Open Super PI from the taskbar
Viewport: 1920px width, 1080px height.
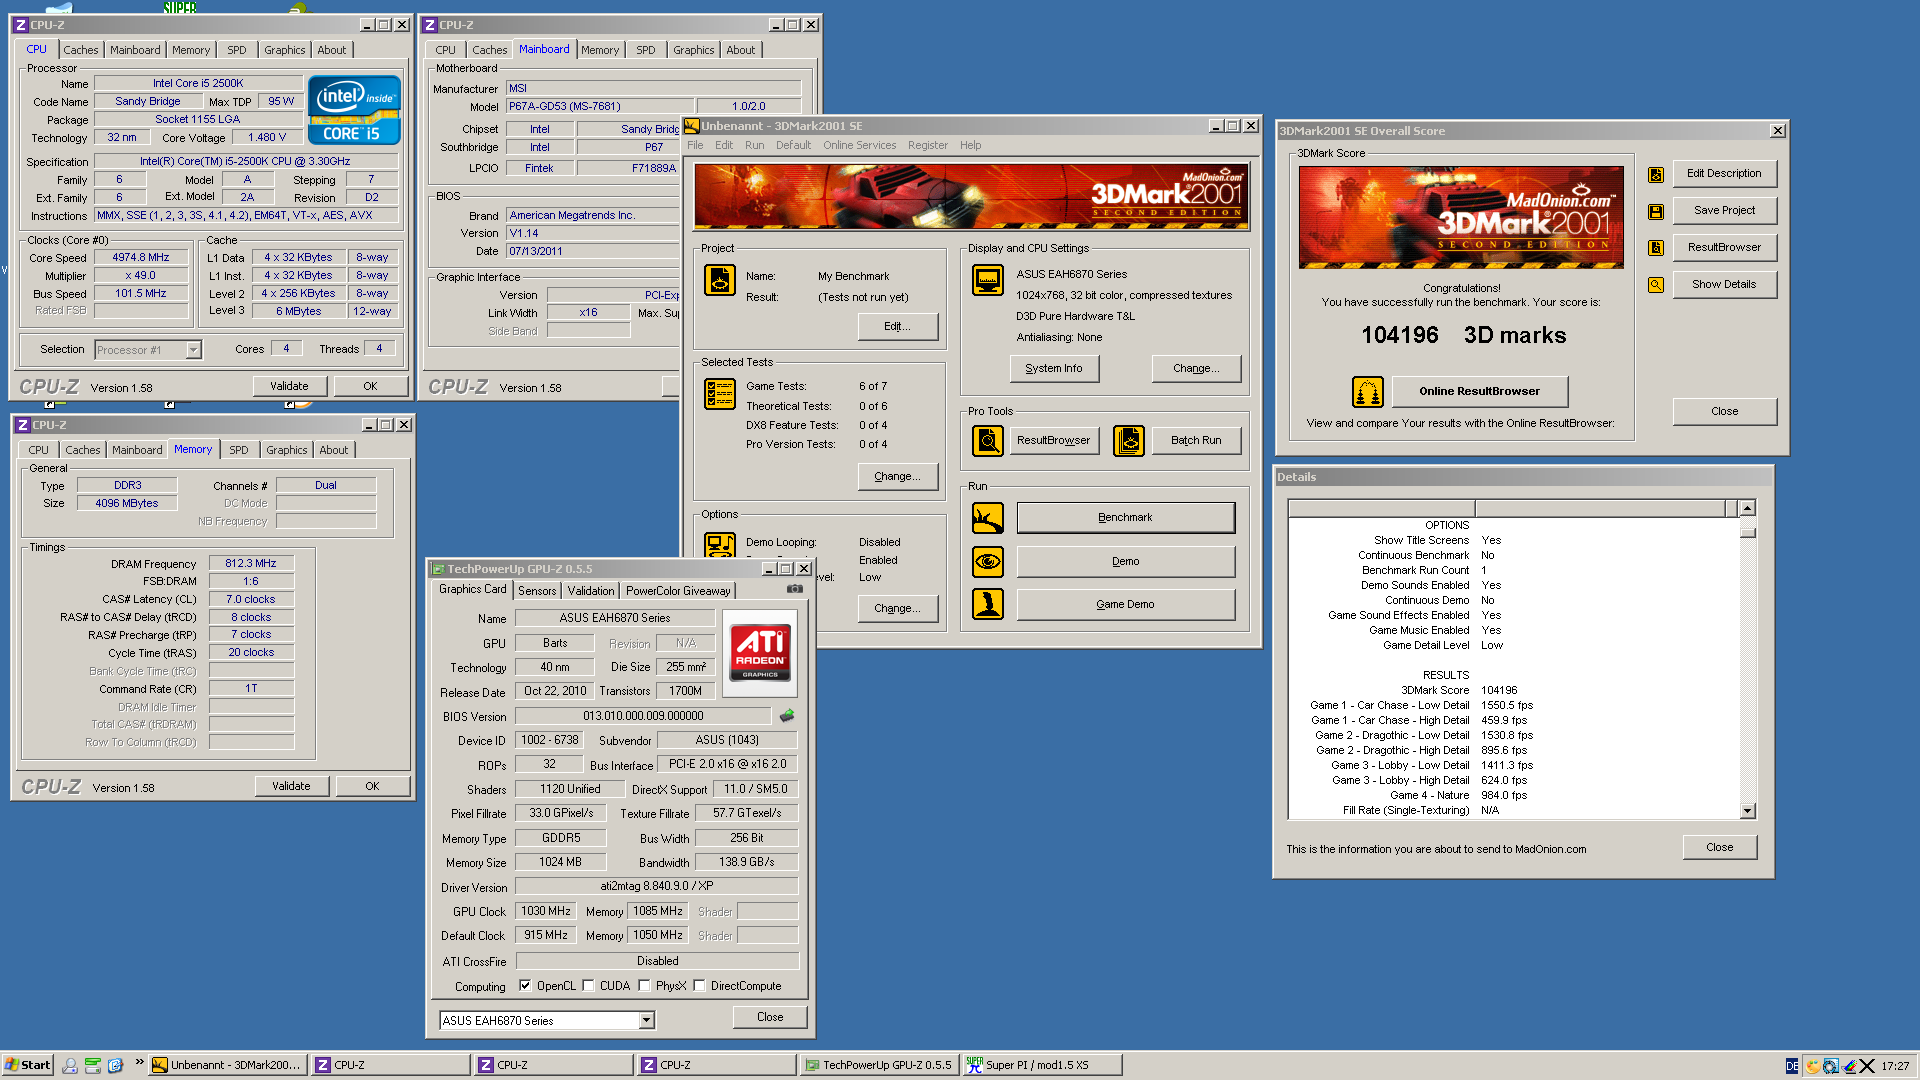(1042, 1065)
